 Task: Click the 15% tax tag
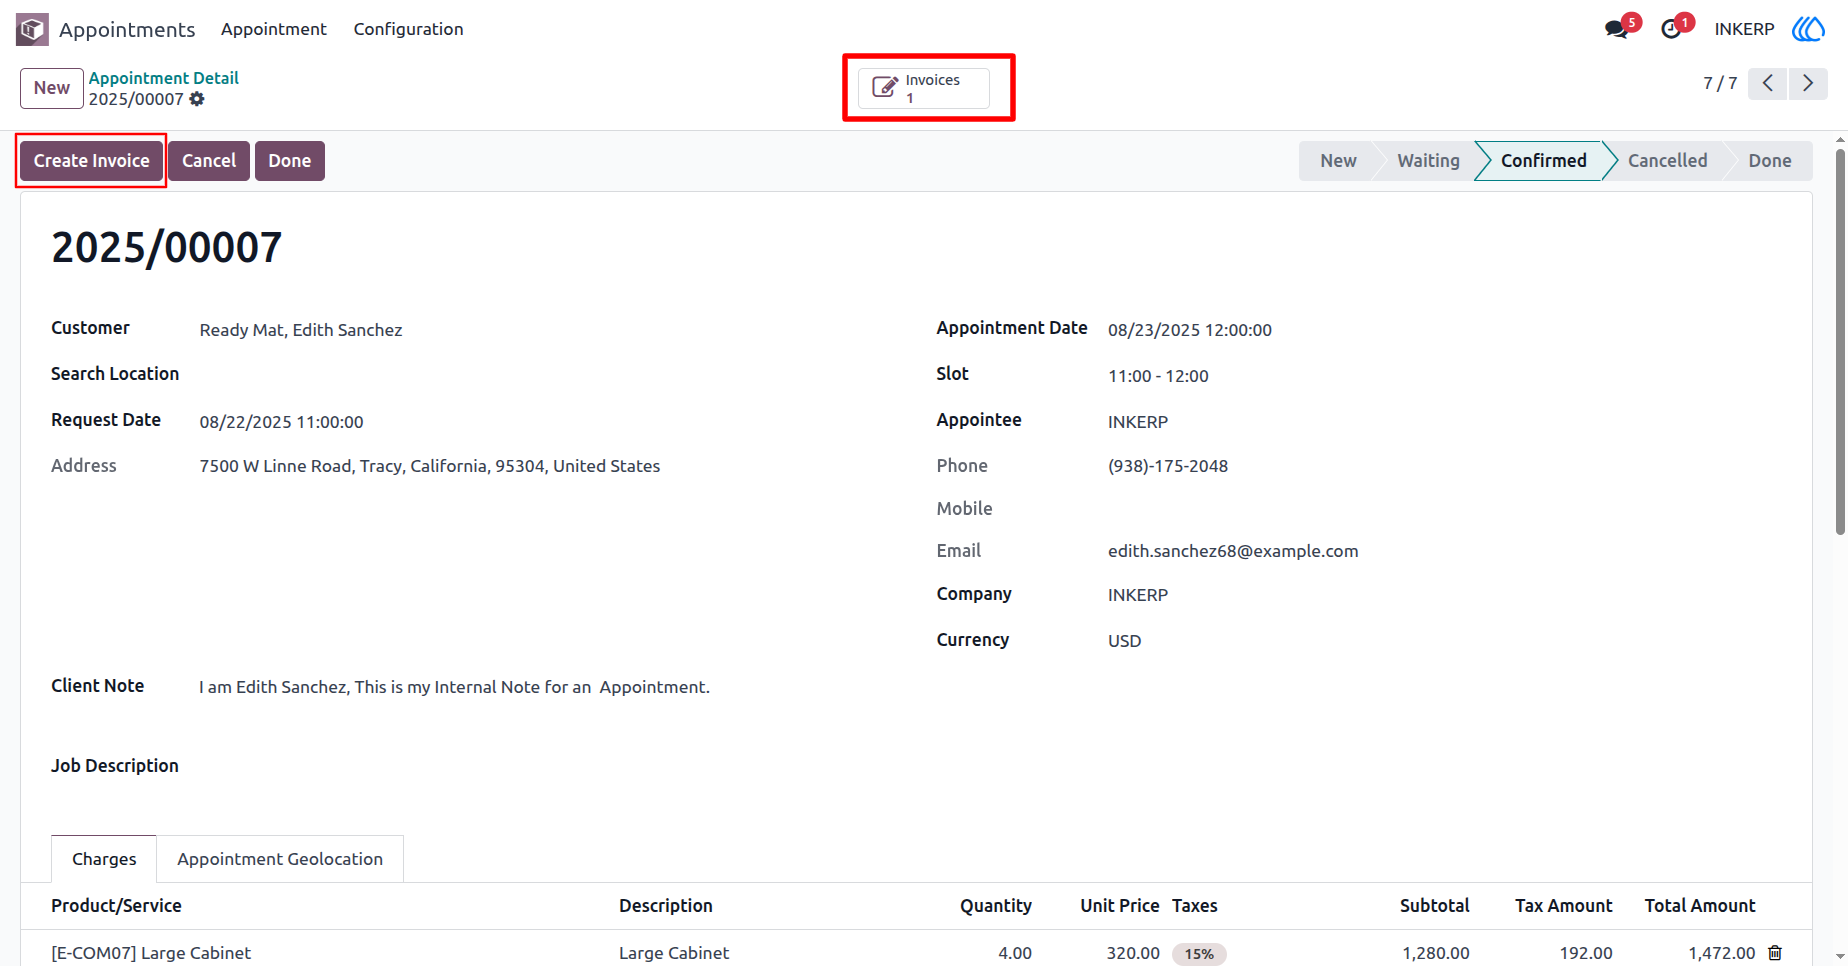pyautogui.click(x=1199, y=954)
